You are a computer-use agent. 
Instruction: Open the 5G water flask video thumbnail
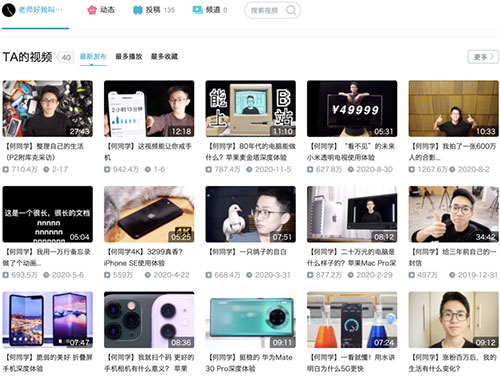(352, 320)
